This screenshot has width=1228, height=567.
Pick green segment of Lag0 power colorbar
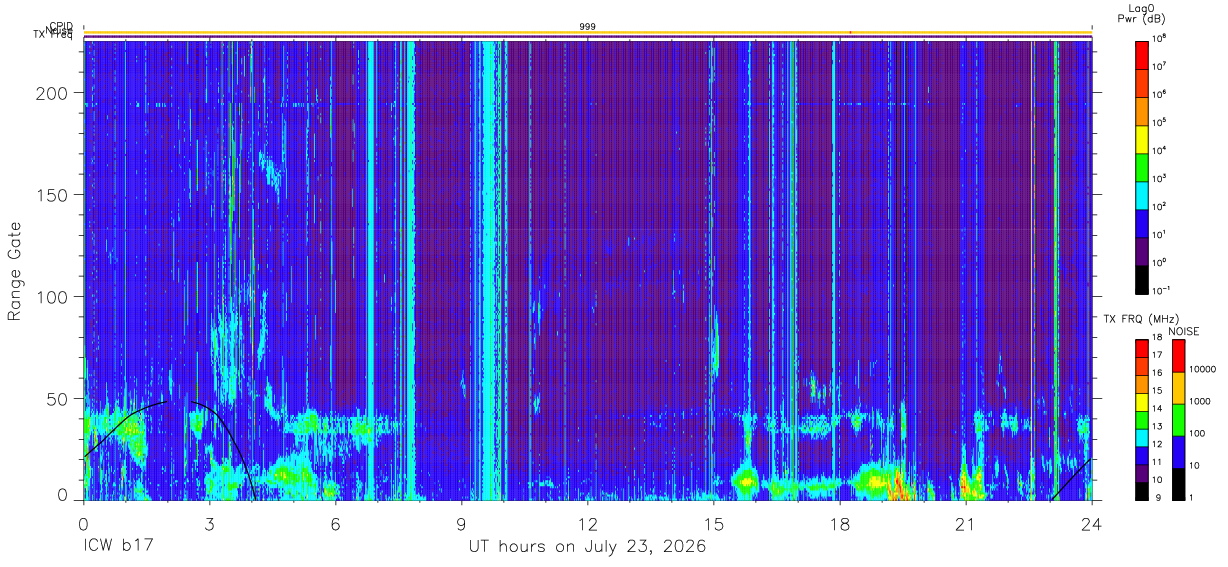pos(1143,166)
